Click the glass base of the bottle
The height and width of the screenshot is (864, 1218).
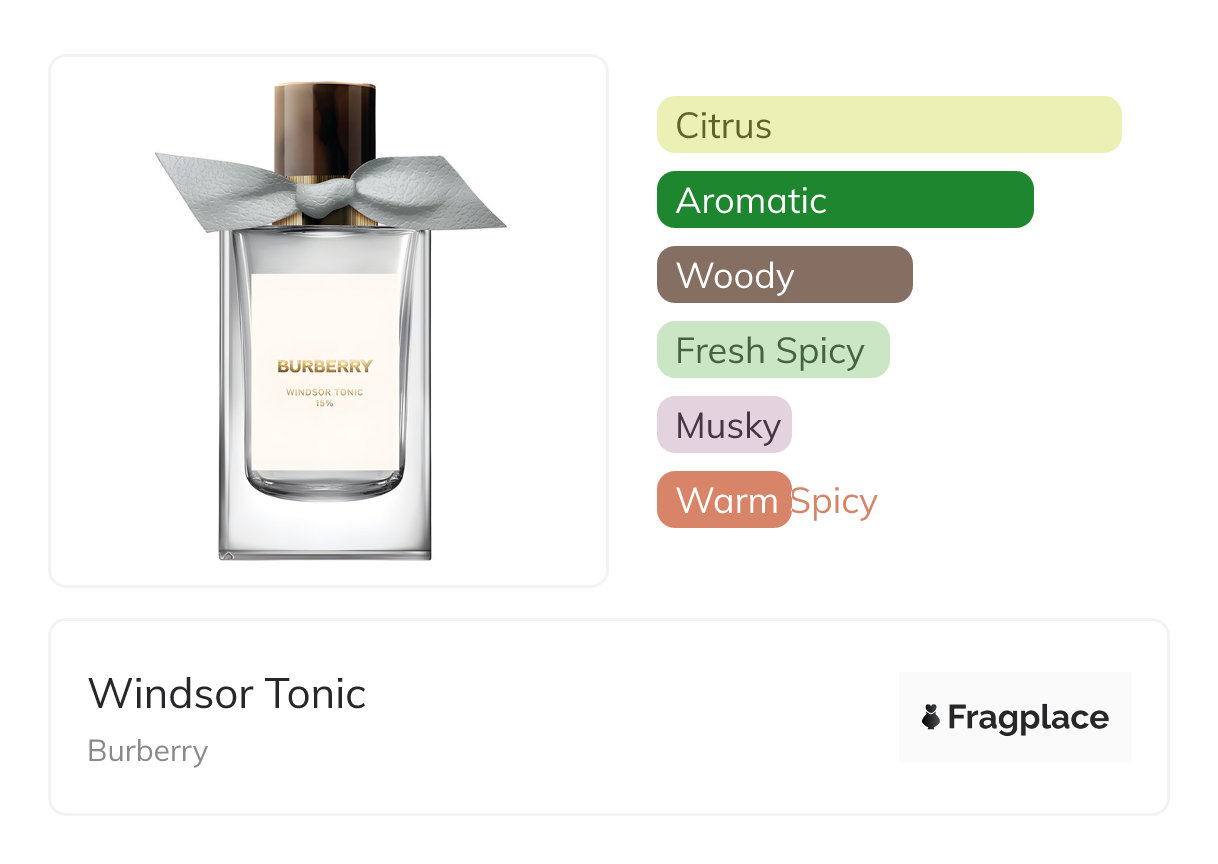point(325,525)
